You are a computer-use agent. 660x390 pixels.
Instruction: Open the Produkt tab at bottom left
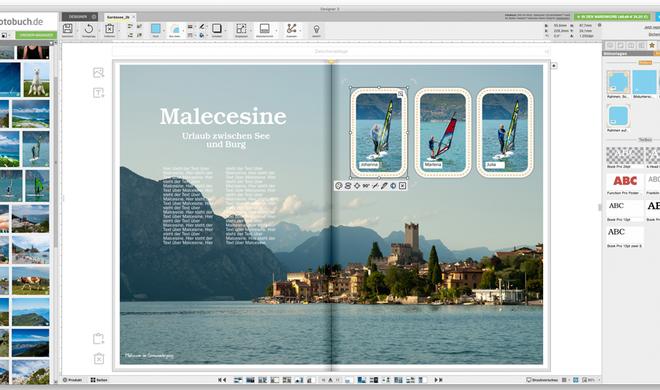click(x=72, y=380)
